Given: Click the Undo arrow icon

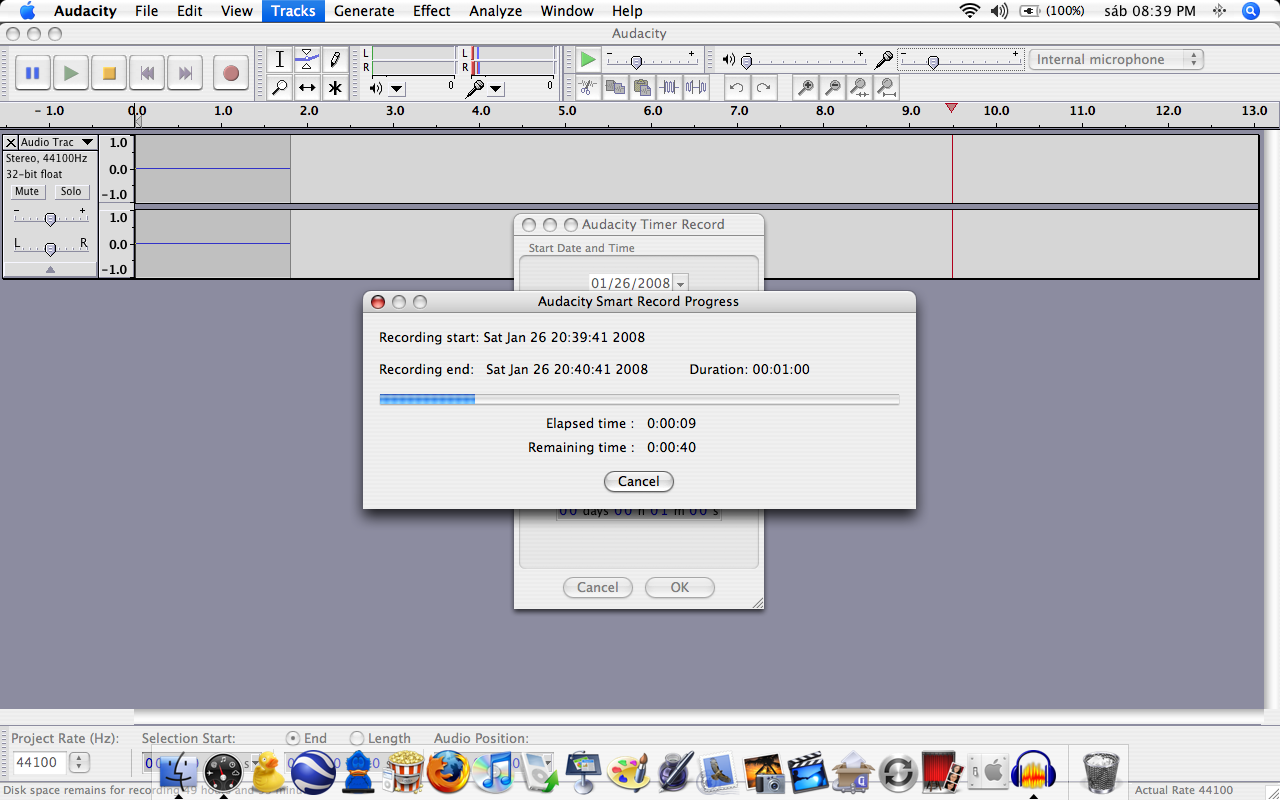Looking at the screenshot, I should (737, 88).
